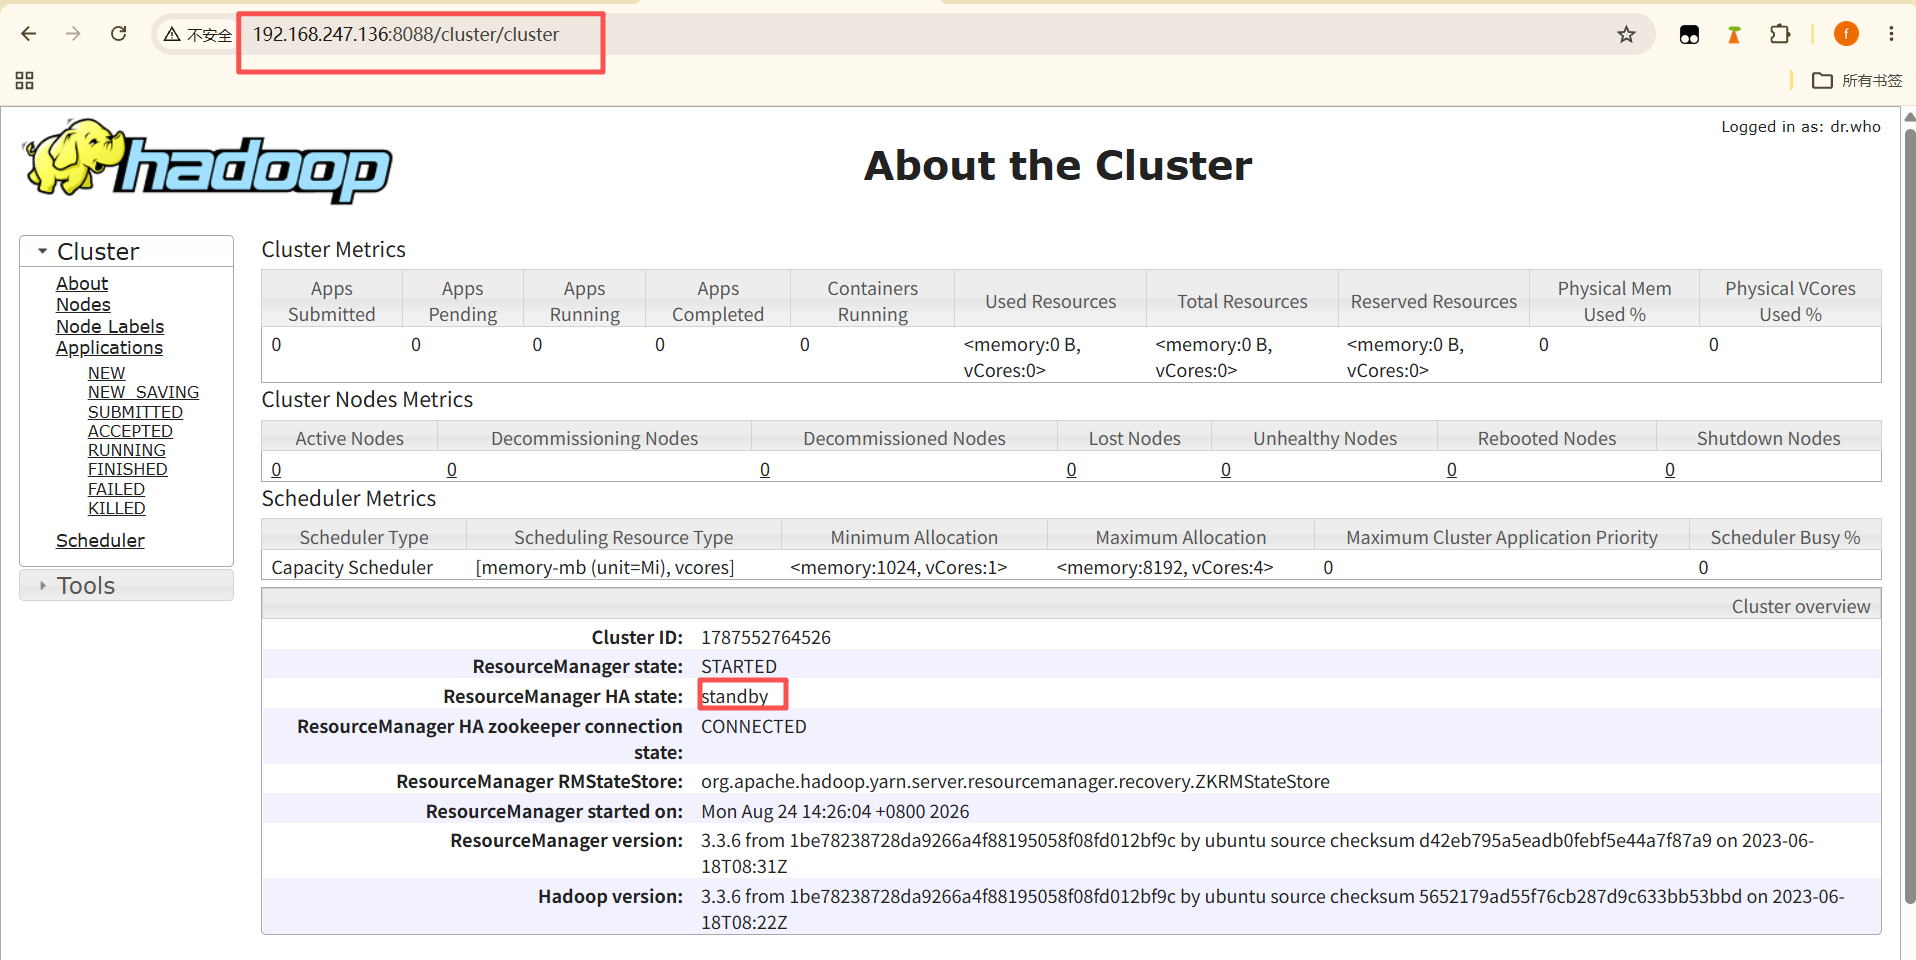The width and height of the screenshot is (1916, 960).
Task: Open the Node Labels link
Action: point(110,327)
